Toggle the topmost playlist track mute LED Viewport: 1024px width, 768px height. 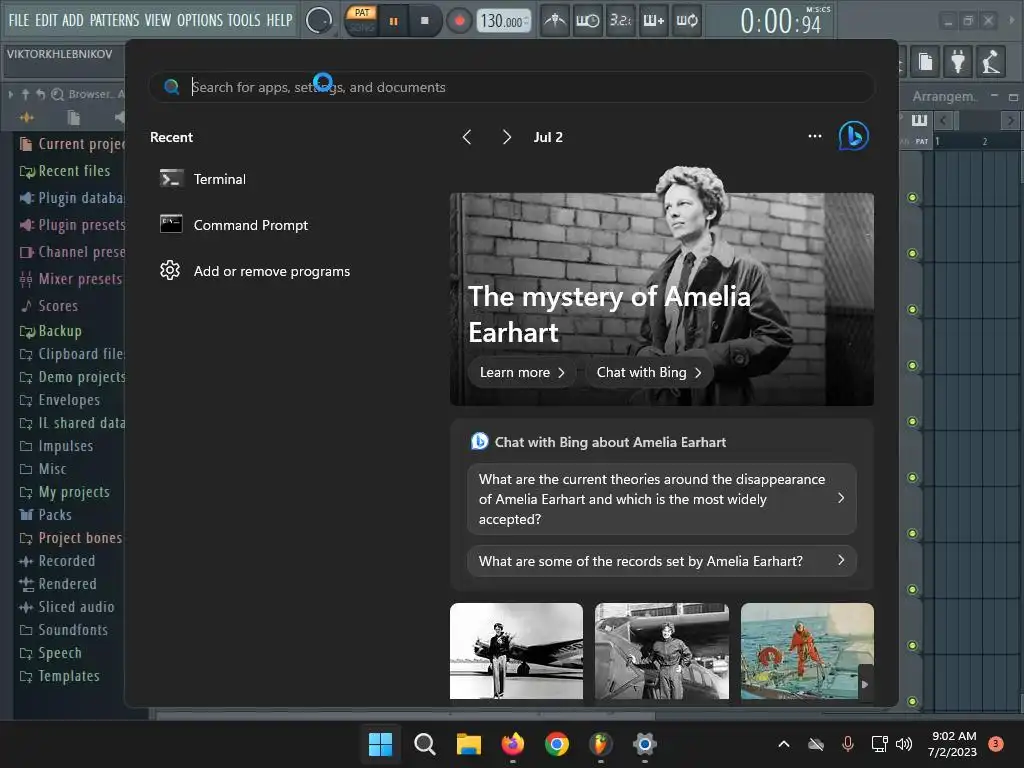(912, 197)
